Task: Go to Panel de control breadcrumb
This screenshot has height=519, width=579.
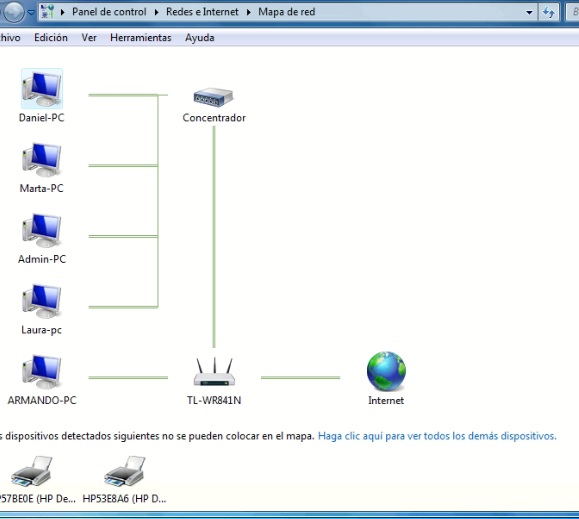Action: 109,12
